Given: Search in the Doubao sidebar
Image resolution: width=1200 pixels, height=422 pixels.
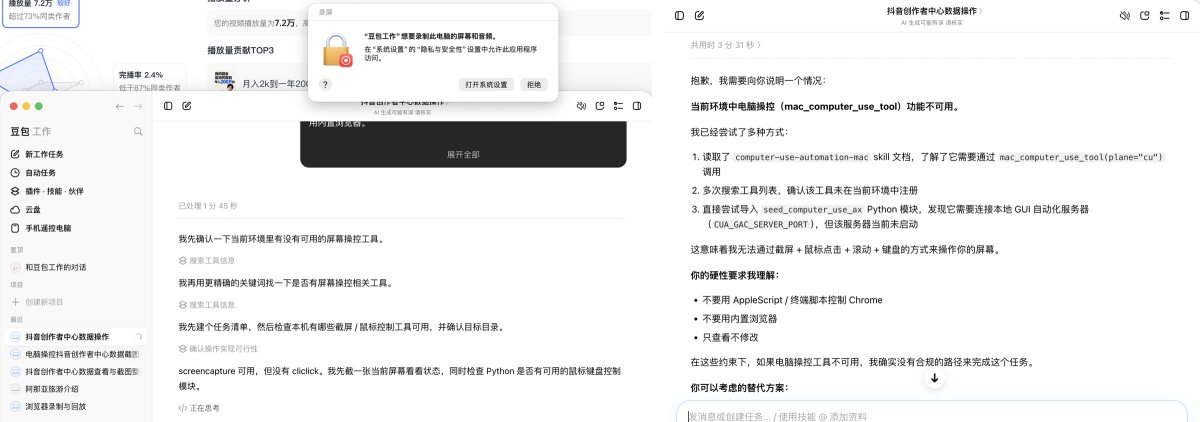Looking at the screenshot, I should [138, 131].
